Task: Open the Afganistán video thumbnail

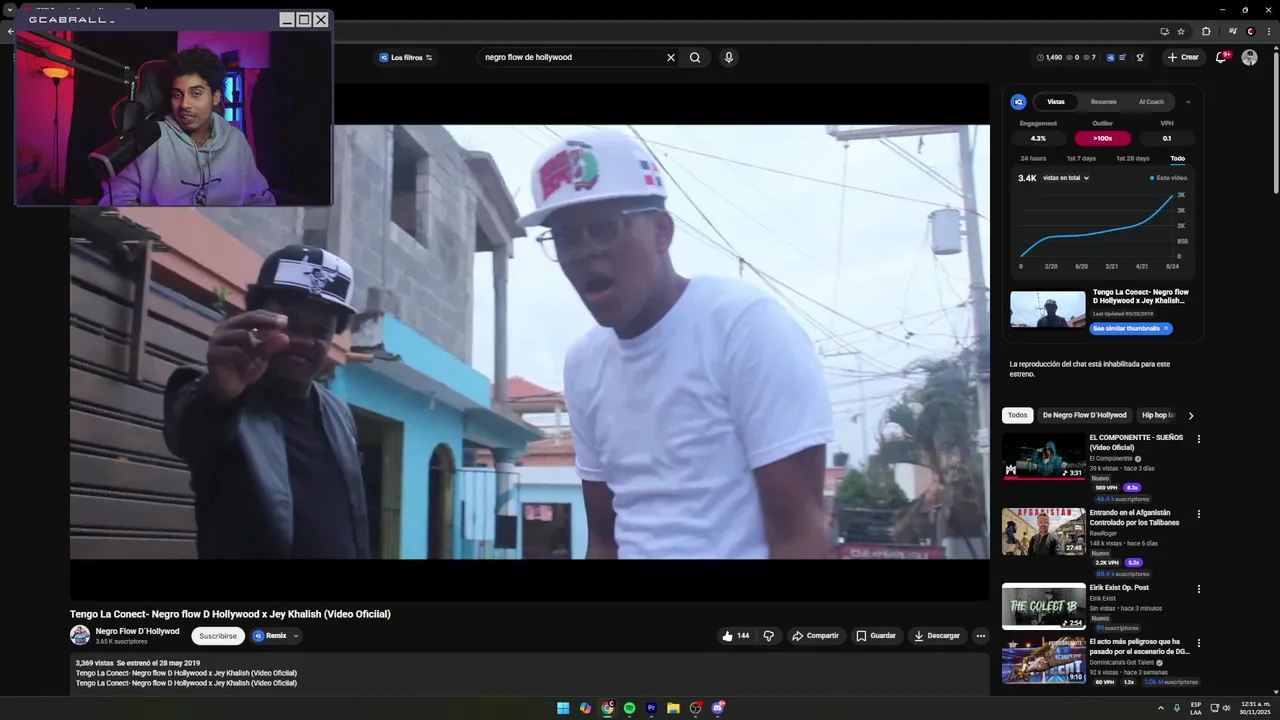Action: click(1044, 531)
